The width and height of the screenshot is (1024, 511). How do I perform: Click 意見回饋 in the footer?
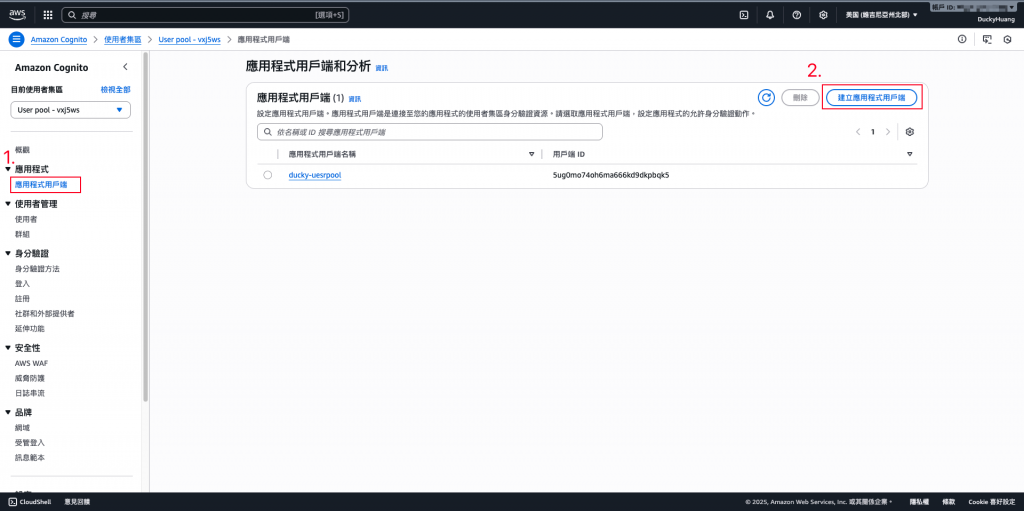(77, 502)
